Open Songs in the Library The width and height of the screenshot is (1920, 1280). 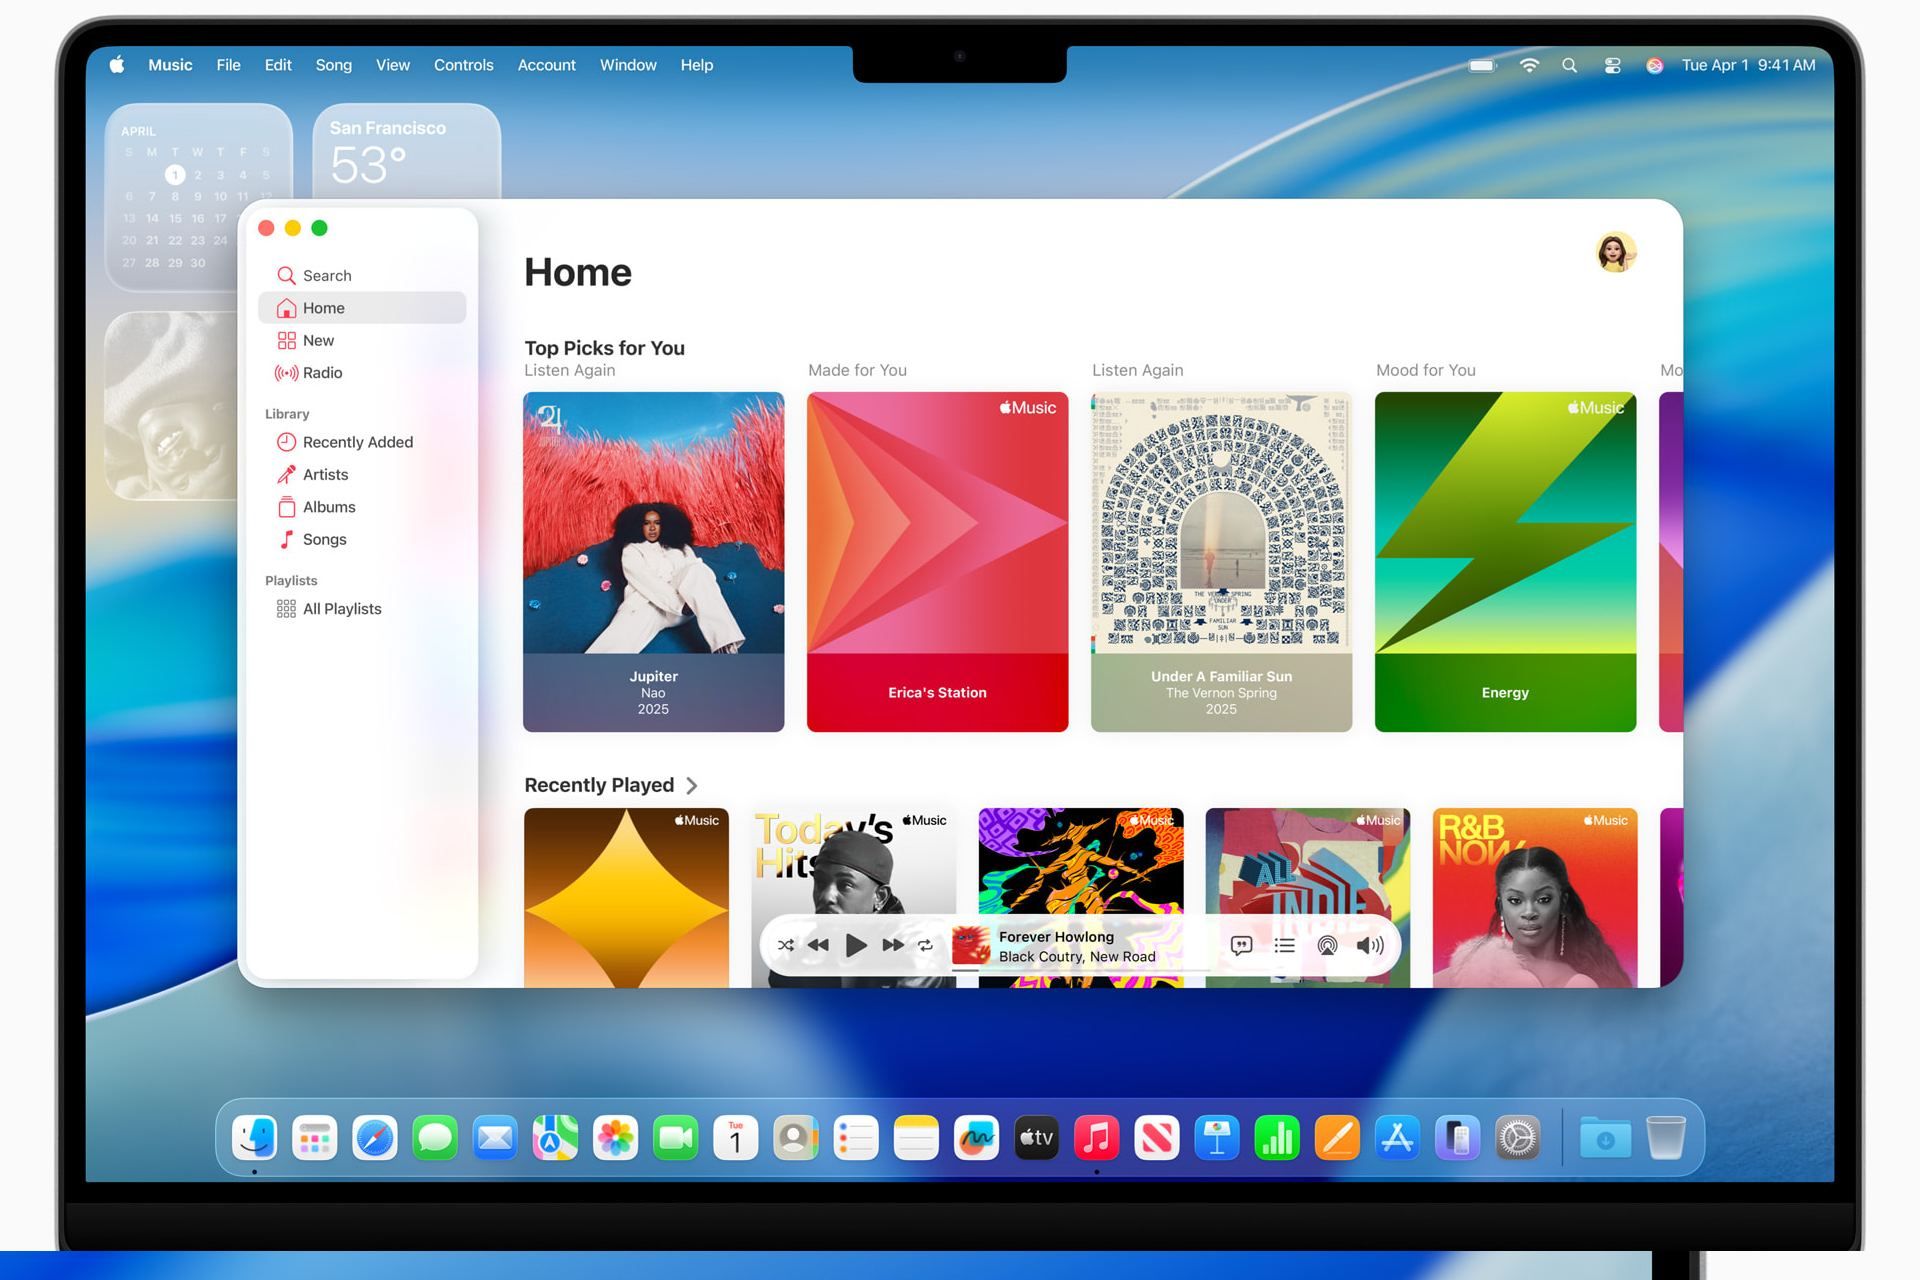pos(362,539)
